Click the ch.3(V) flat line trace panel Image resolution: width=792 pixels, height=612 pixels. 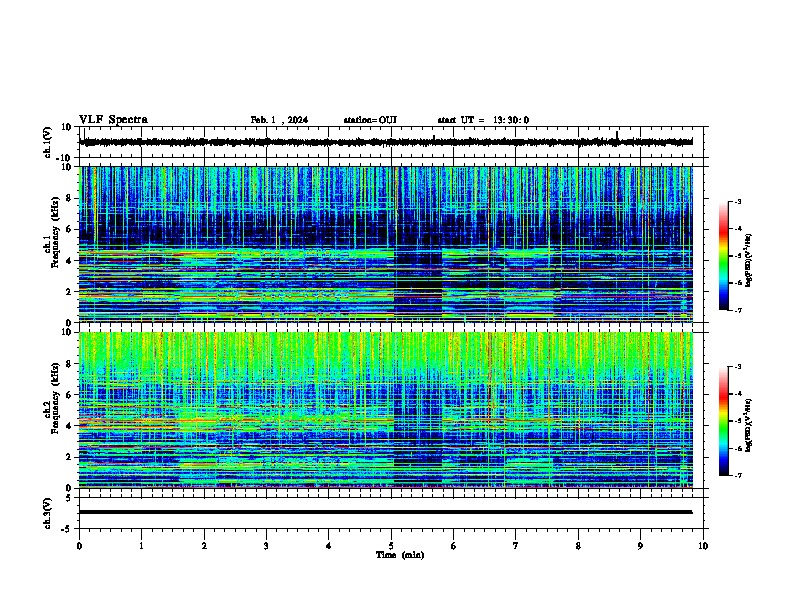391,513
